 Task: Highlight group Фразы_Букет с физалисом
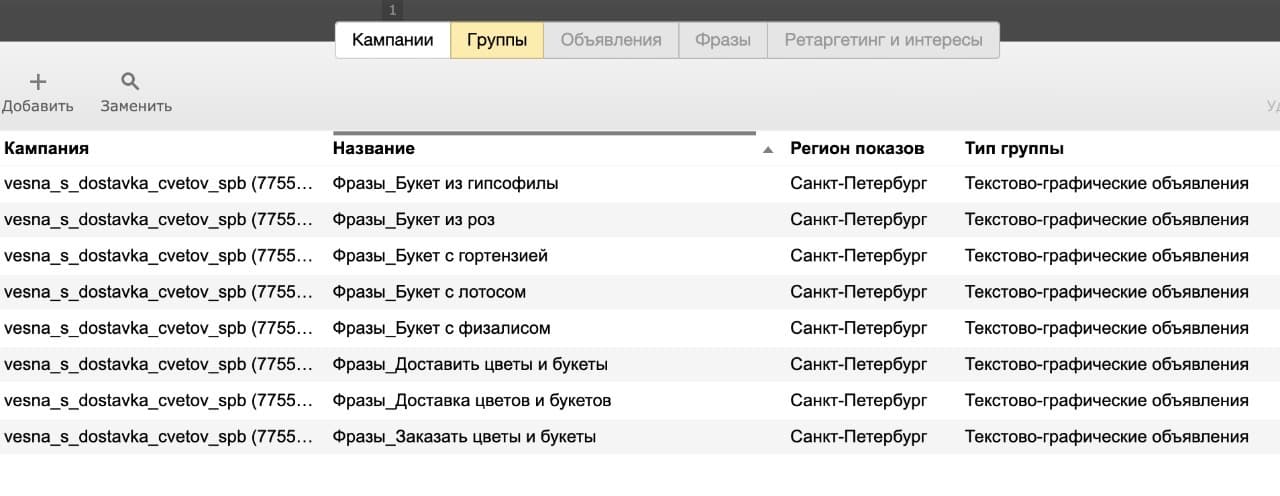pyautogui.click(x=441, y=328)
